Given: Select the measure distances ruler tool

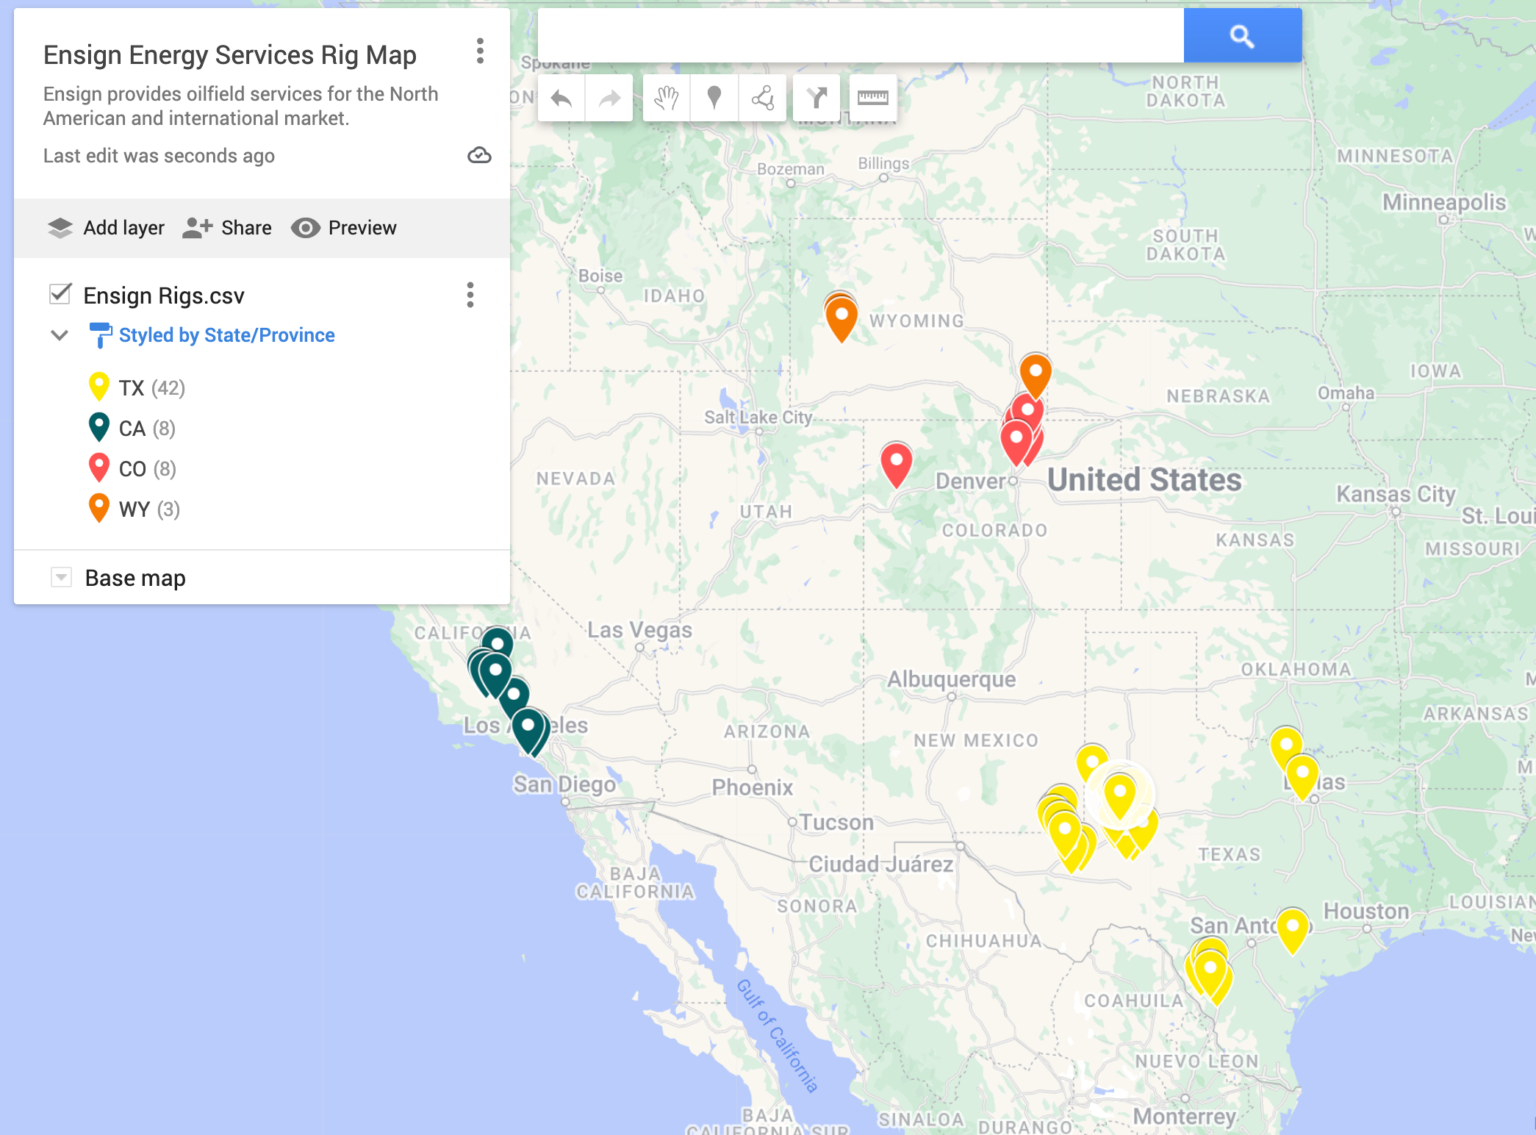Looking at the screenshot, I should point(872,98).
